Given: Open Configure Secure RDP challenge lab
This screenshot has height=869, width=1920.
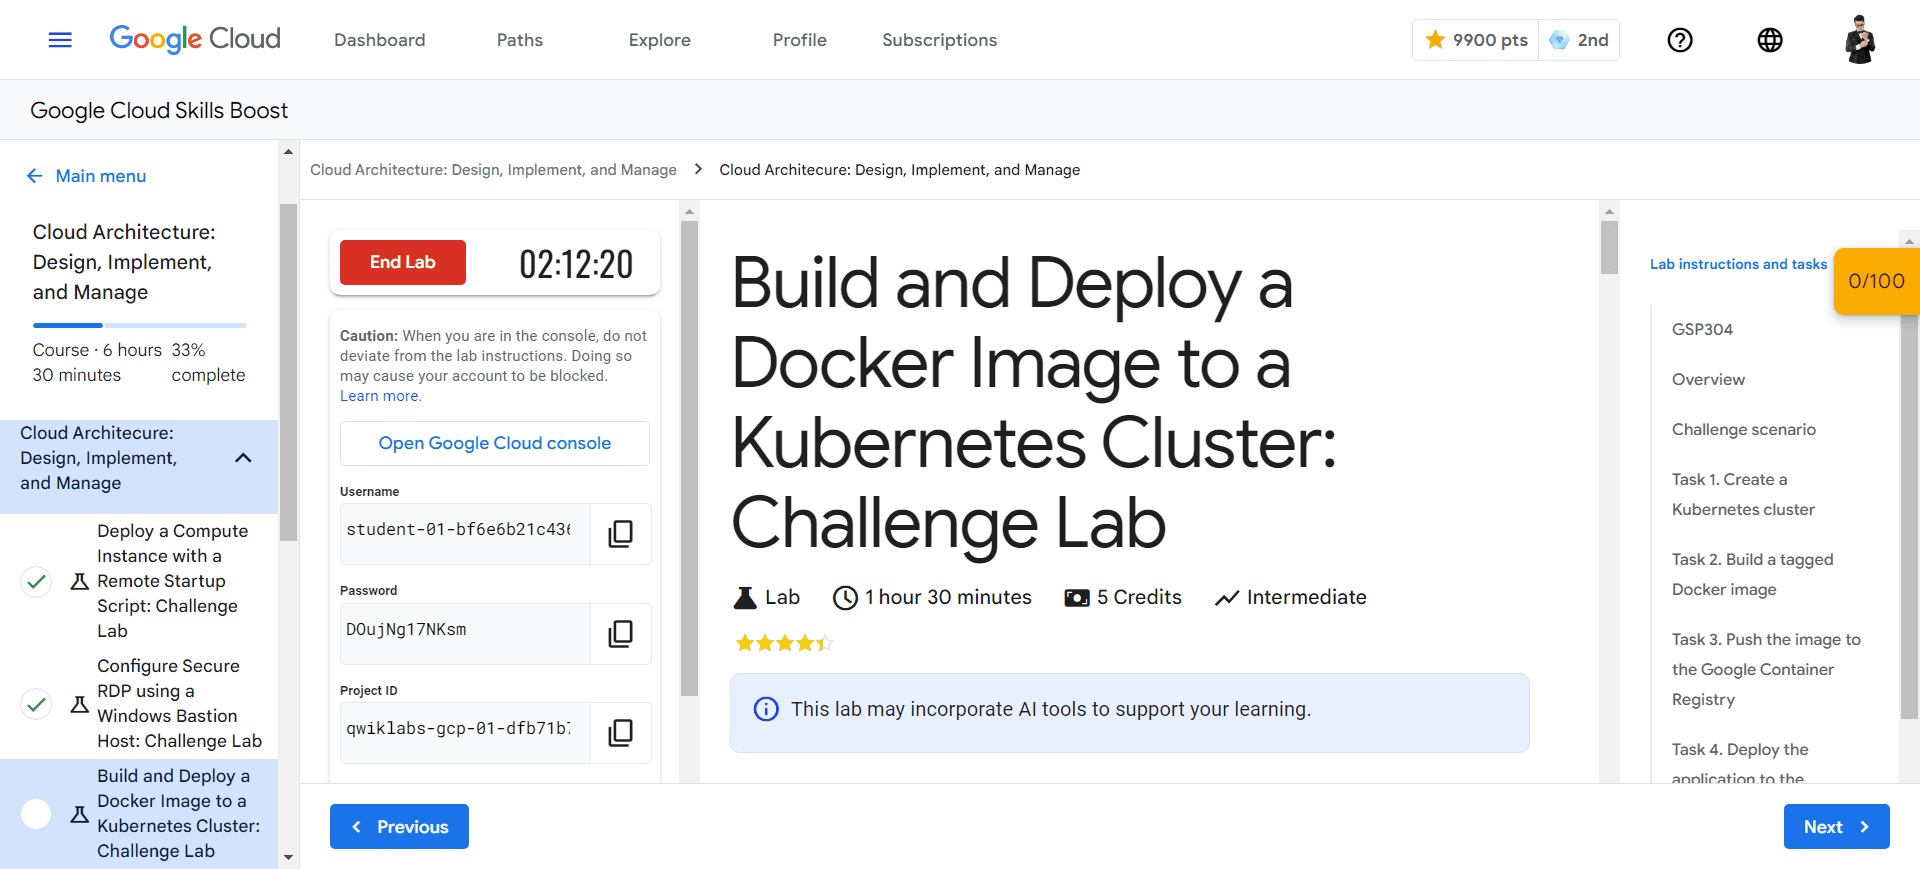Looking at the screenshot, I should click(x=179, y=704).
